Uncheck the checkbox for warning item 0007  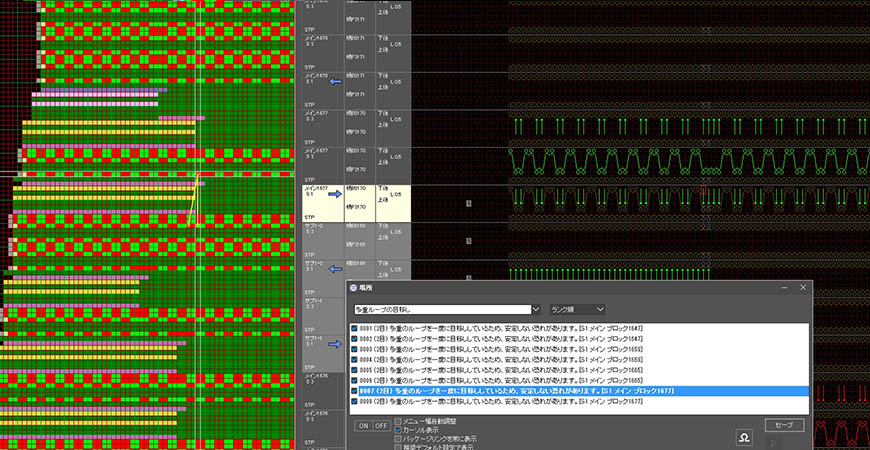356,389
